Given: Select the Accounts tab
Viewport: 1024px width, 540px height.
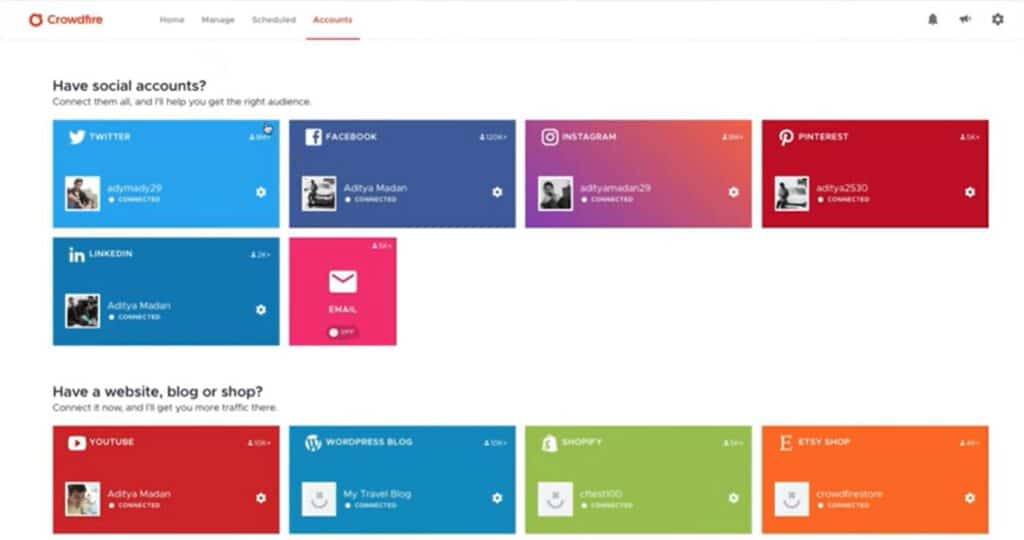Looking at the screenshot, I should [x=332, y=20].
